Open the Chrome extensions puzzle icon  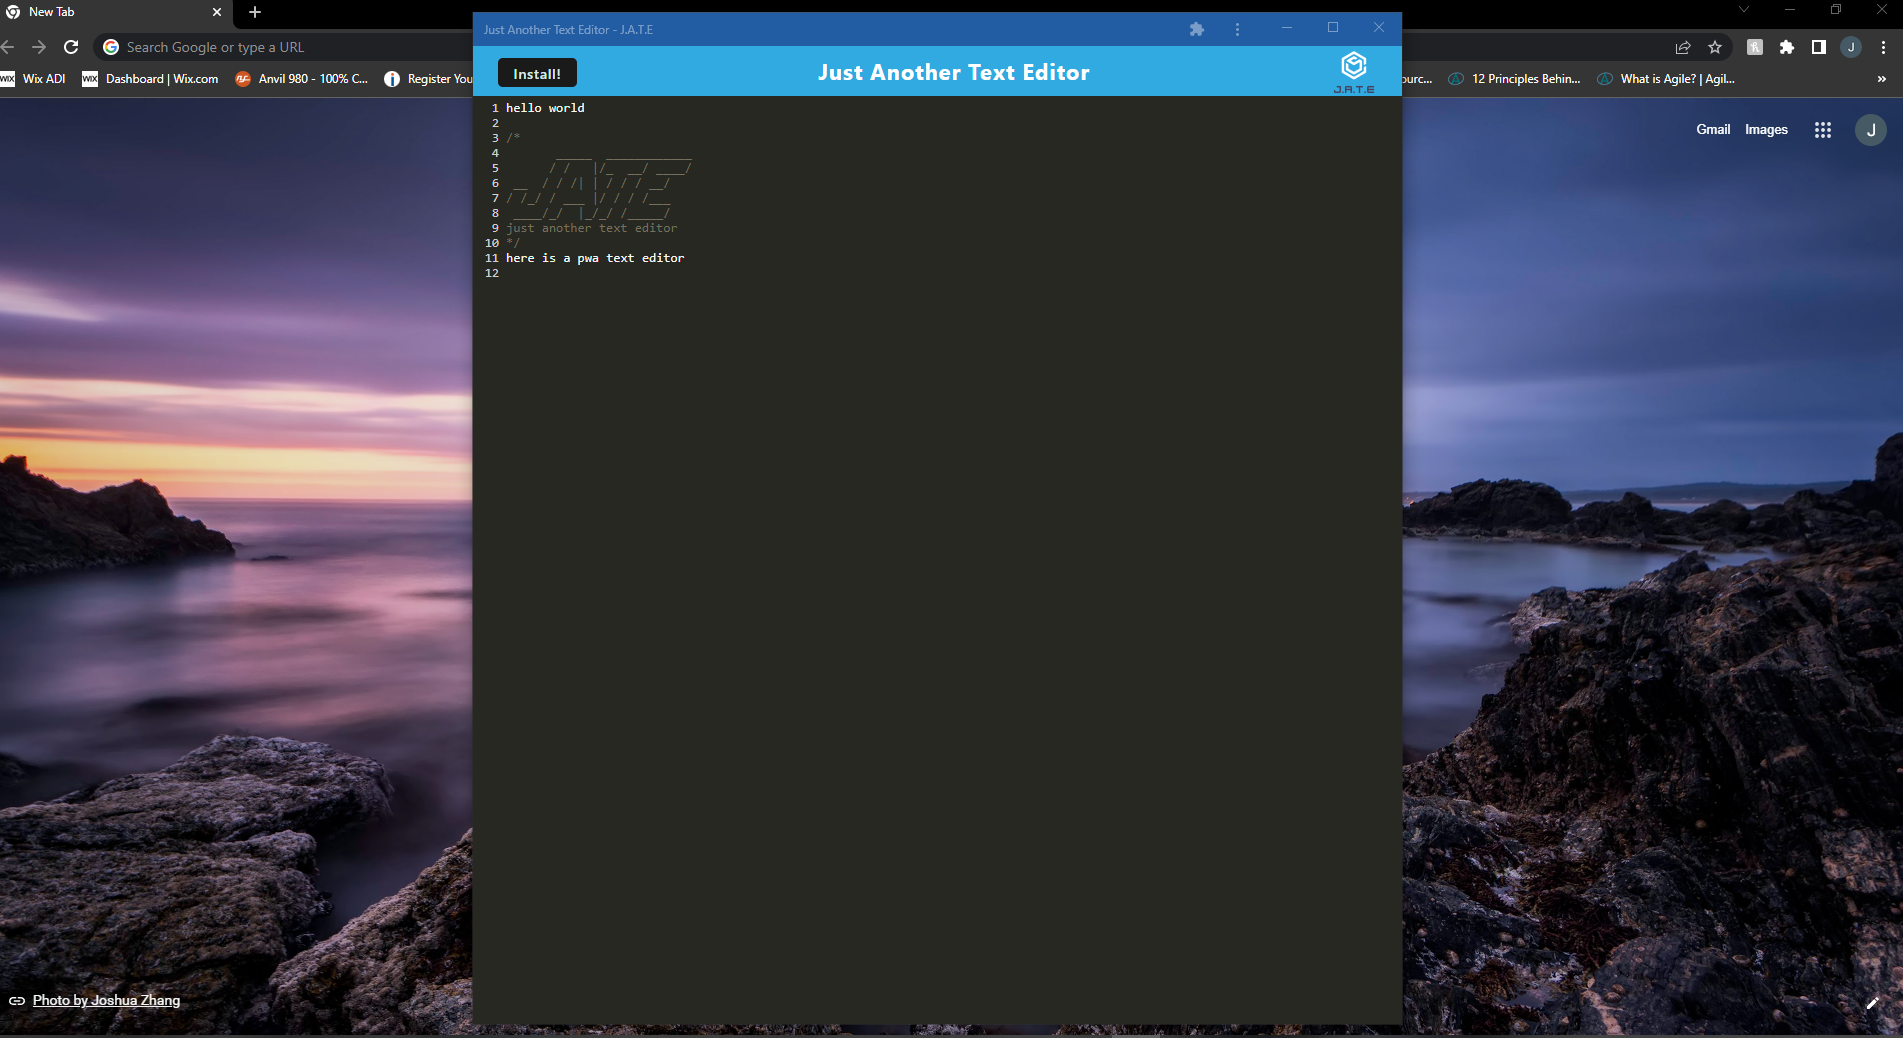click(x=1785, y=47)
